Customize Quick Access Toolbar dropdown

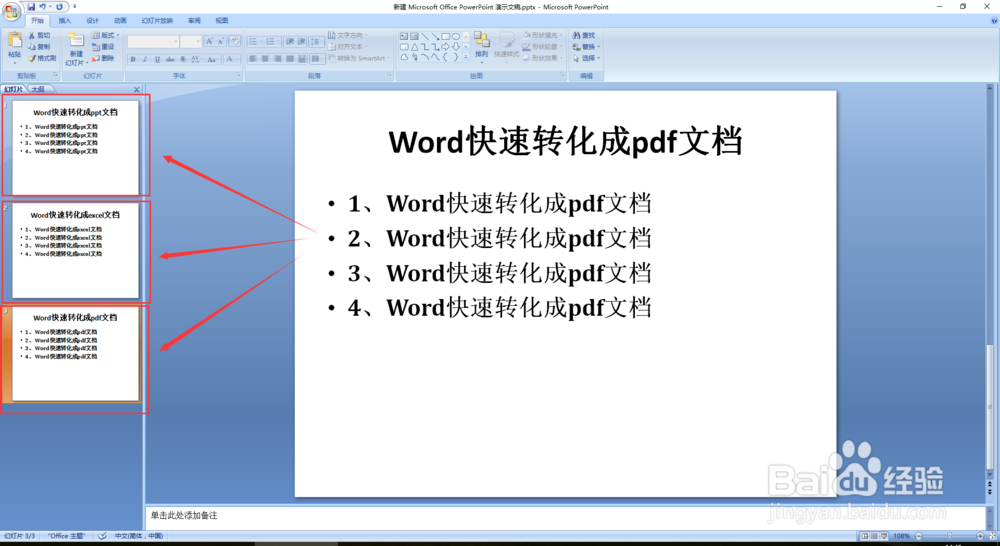tap(75, 6)
